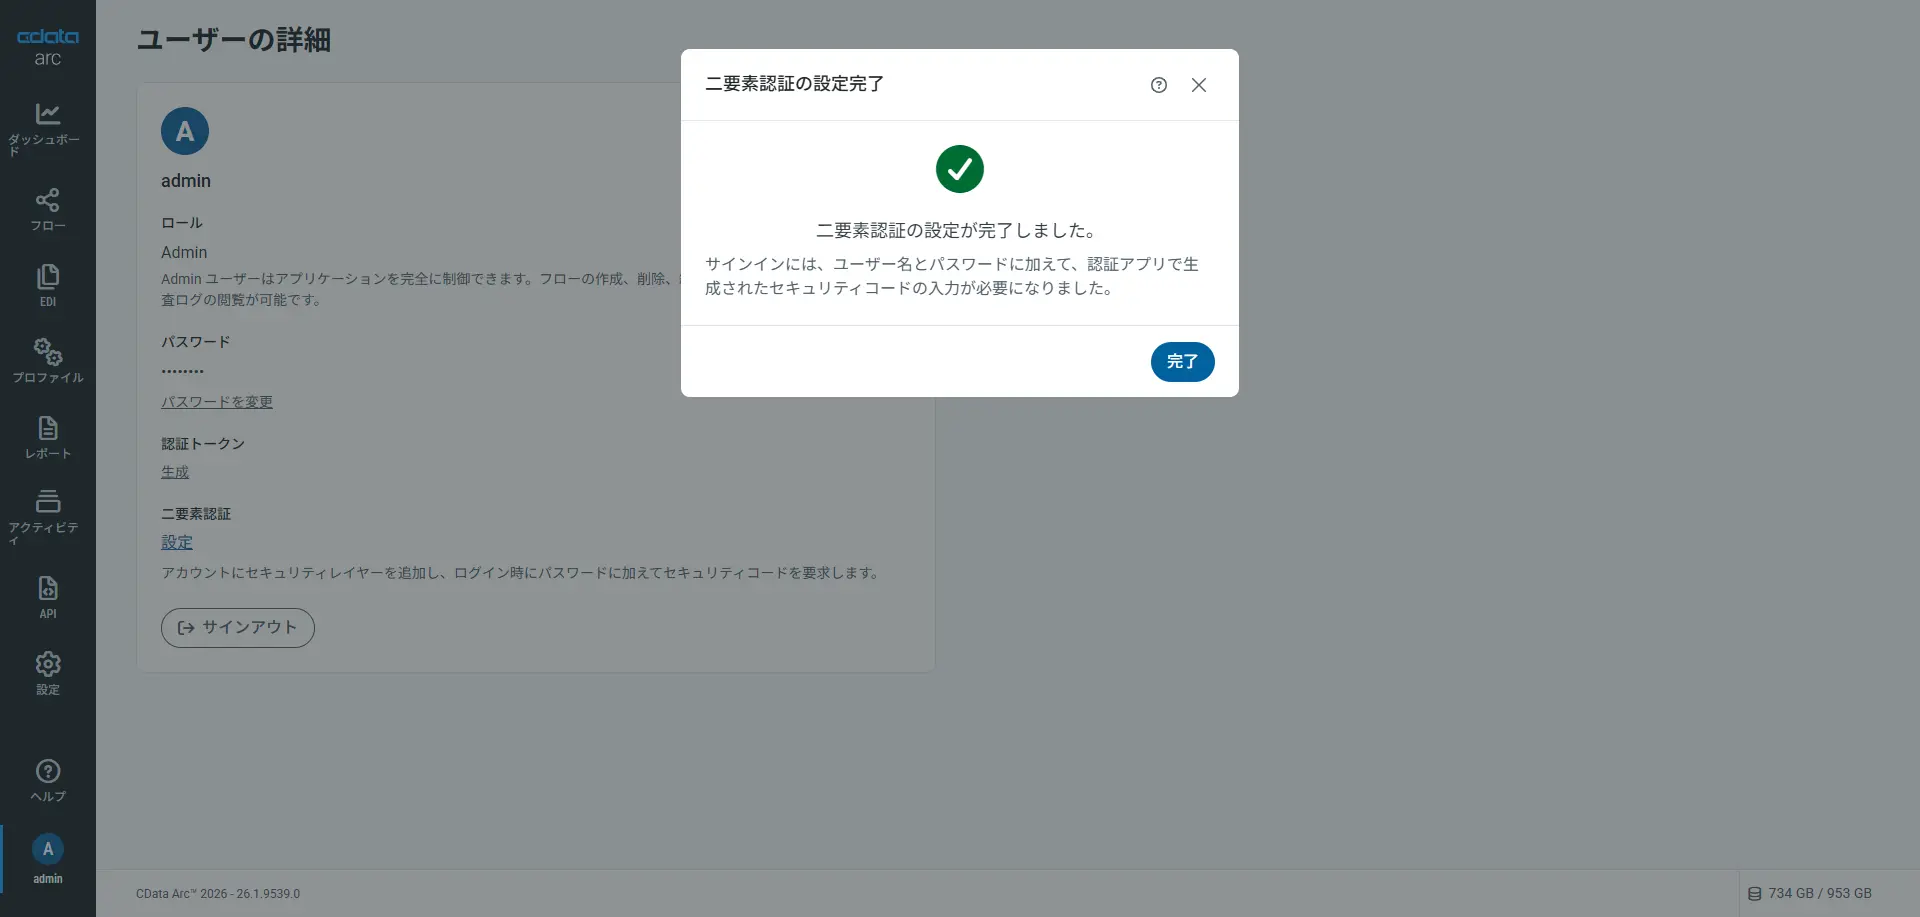
Task: Click the パスワード label on the card
Action: point(196,342)
